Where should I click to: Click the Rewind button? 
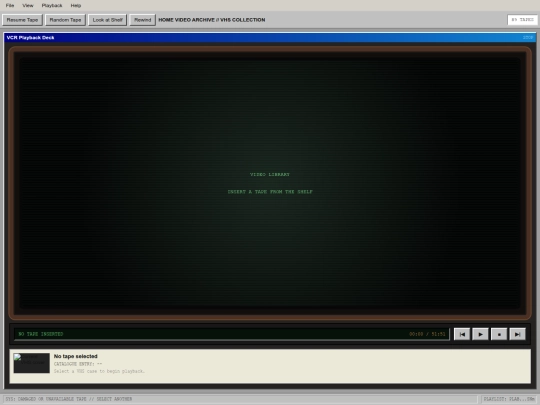point(143,20)
